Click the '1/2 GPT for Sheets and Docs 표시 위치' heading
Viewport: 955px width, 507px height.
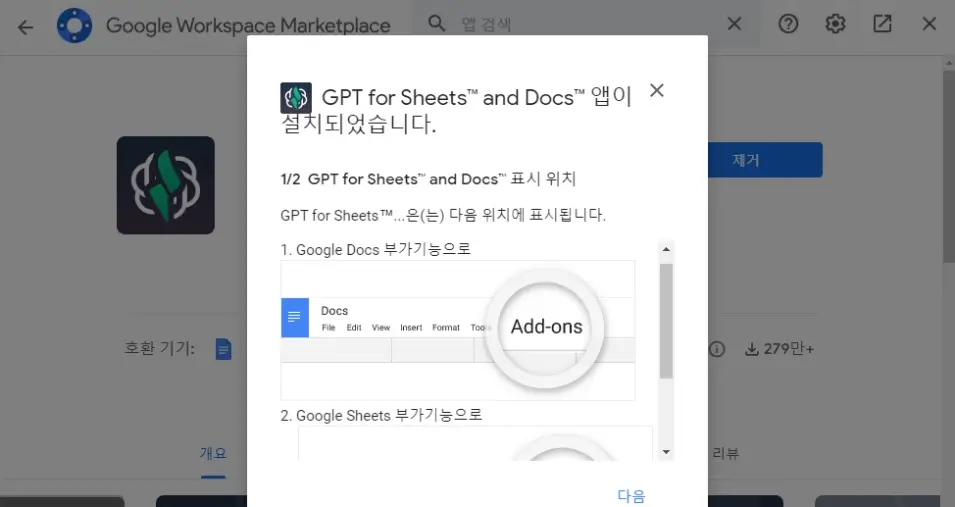428,179
